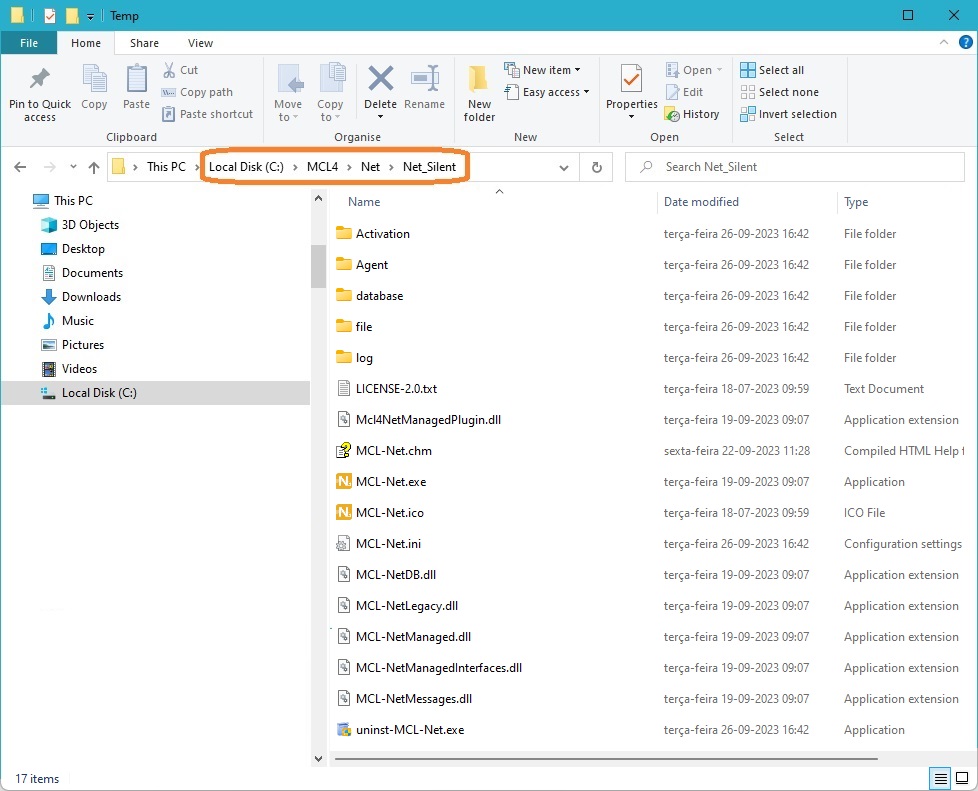The height and width of the screenshot is (791, 978).
Task: Click the navigation pane scrollbar down arrow
Action: point(319,759)
